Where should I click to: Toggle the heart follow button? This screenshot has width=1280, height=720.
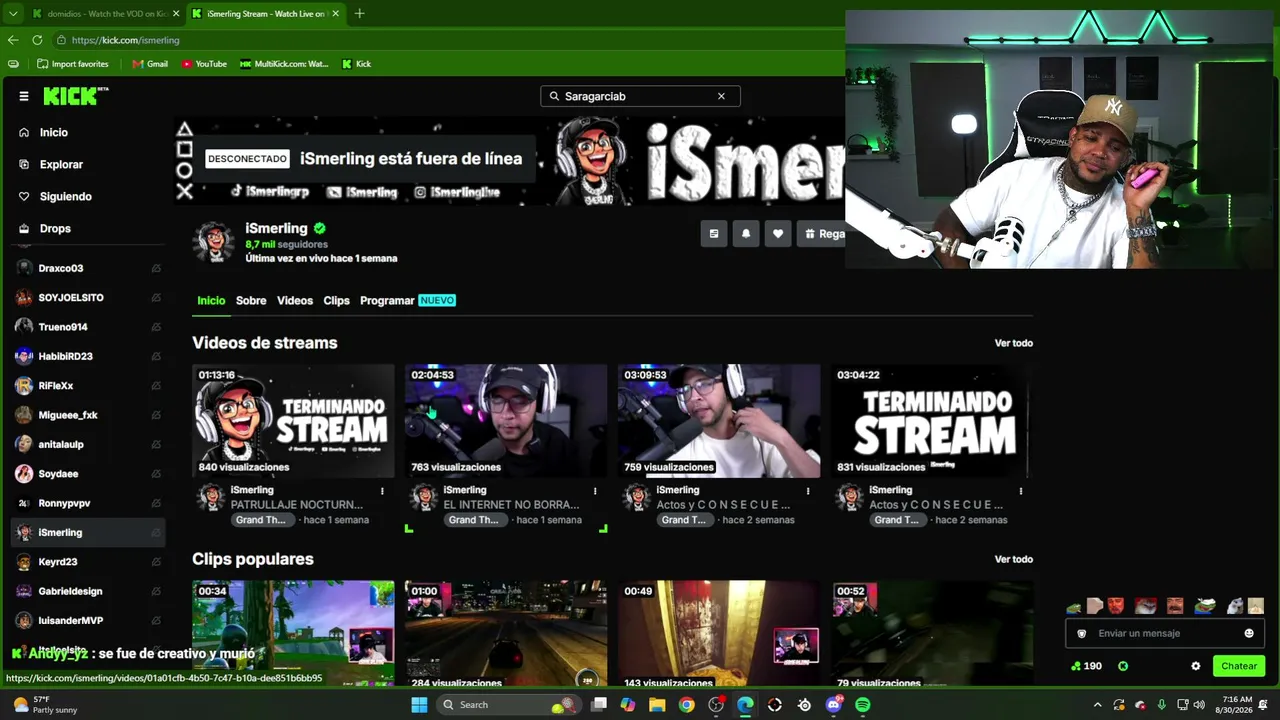(x=778, y=234)
